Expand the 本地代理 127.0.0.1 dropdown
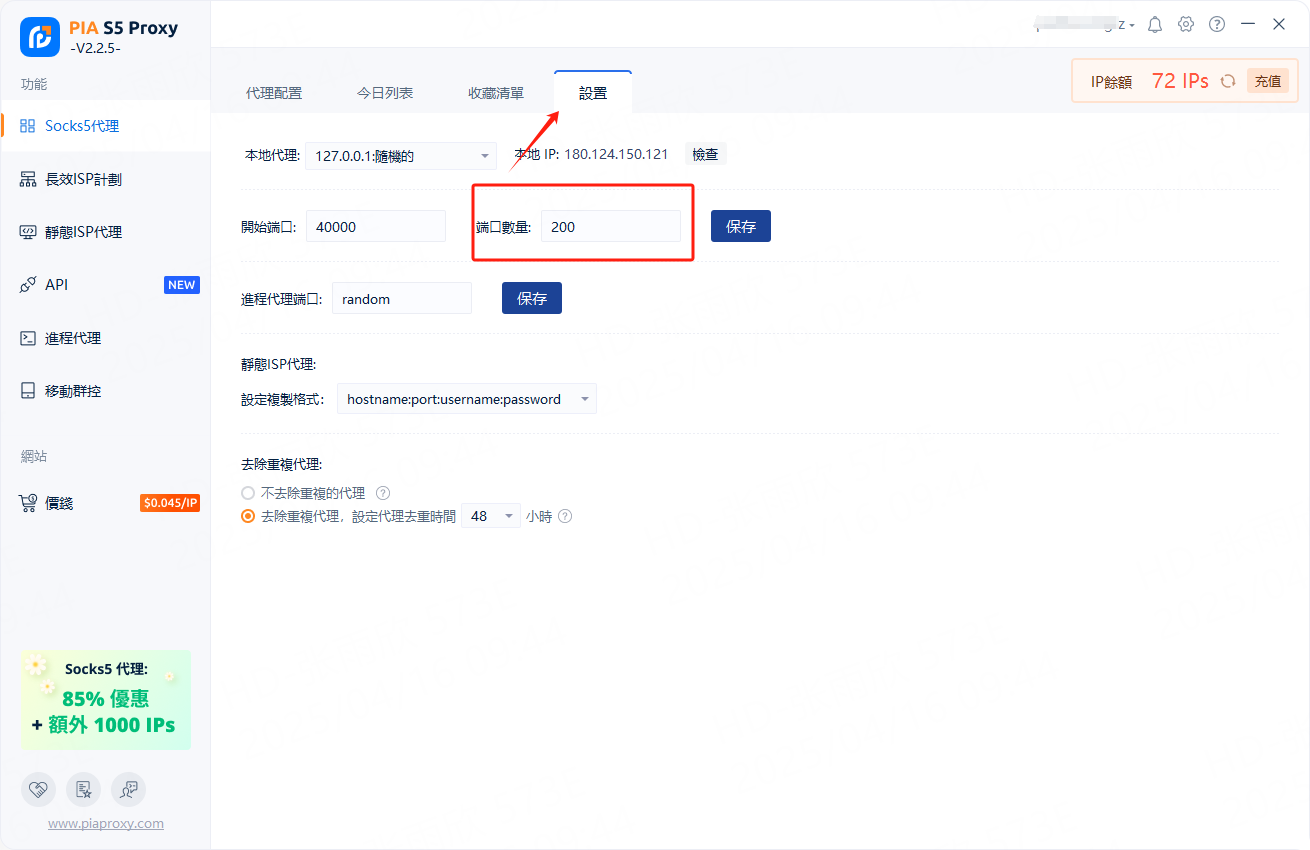 point(400,156)
